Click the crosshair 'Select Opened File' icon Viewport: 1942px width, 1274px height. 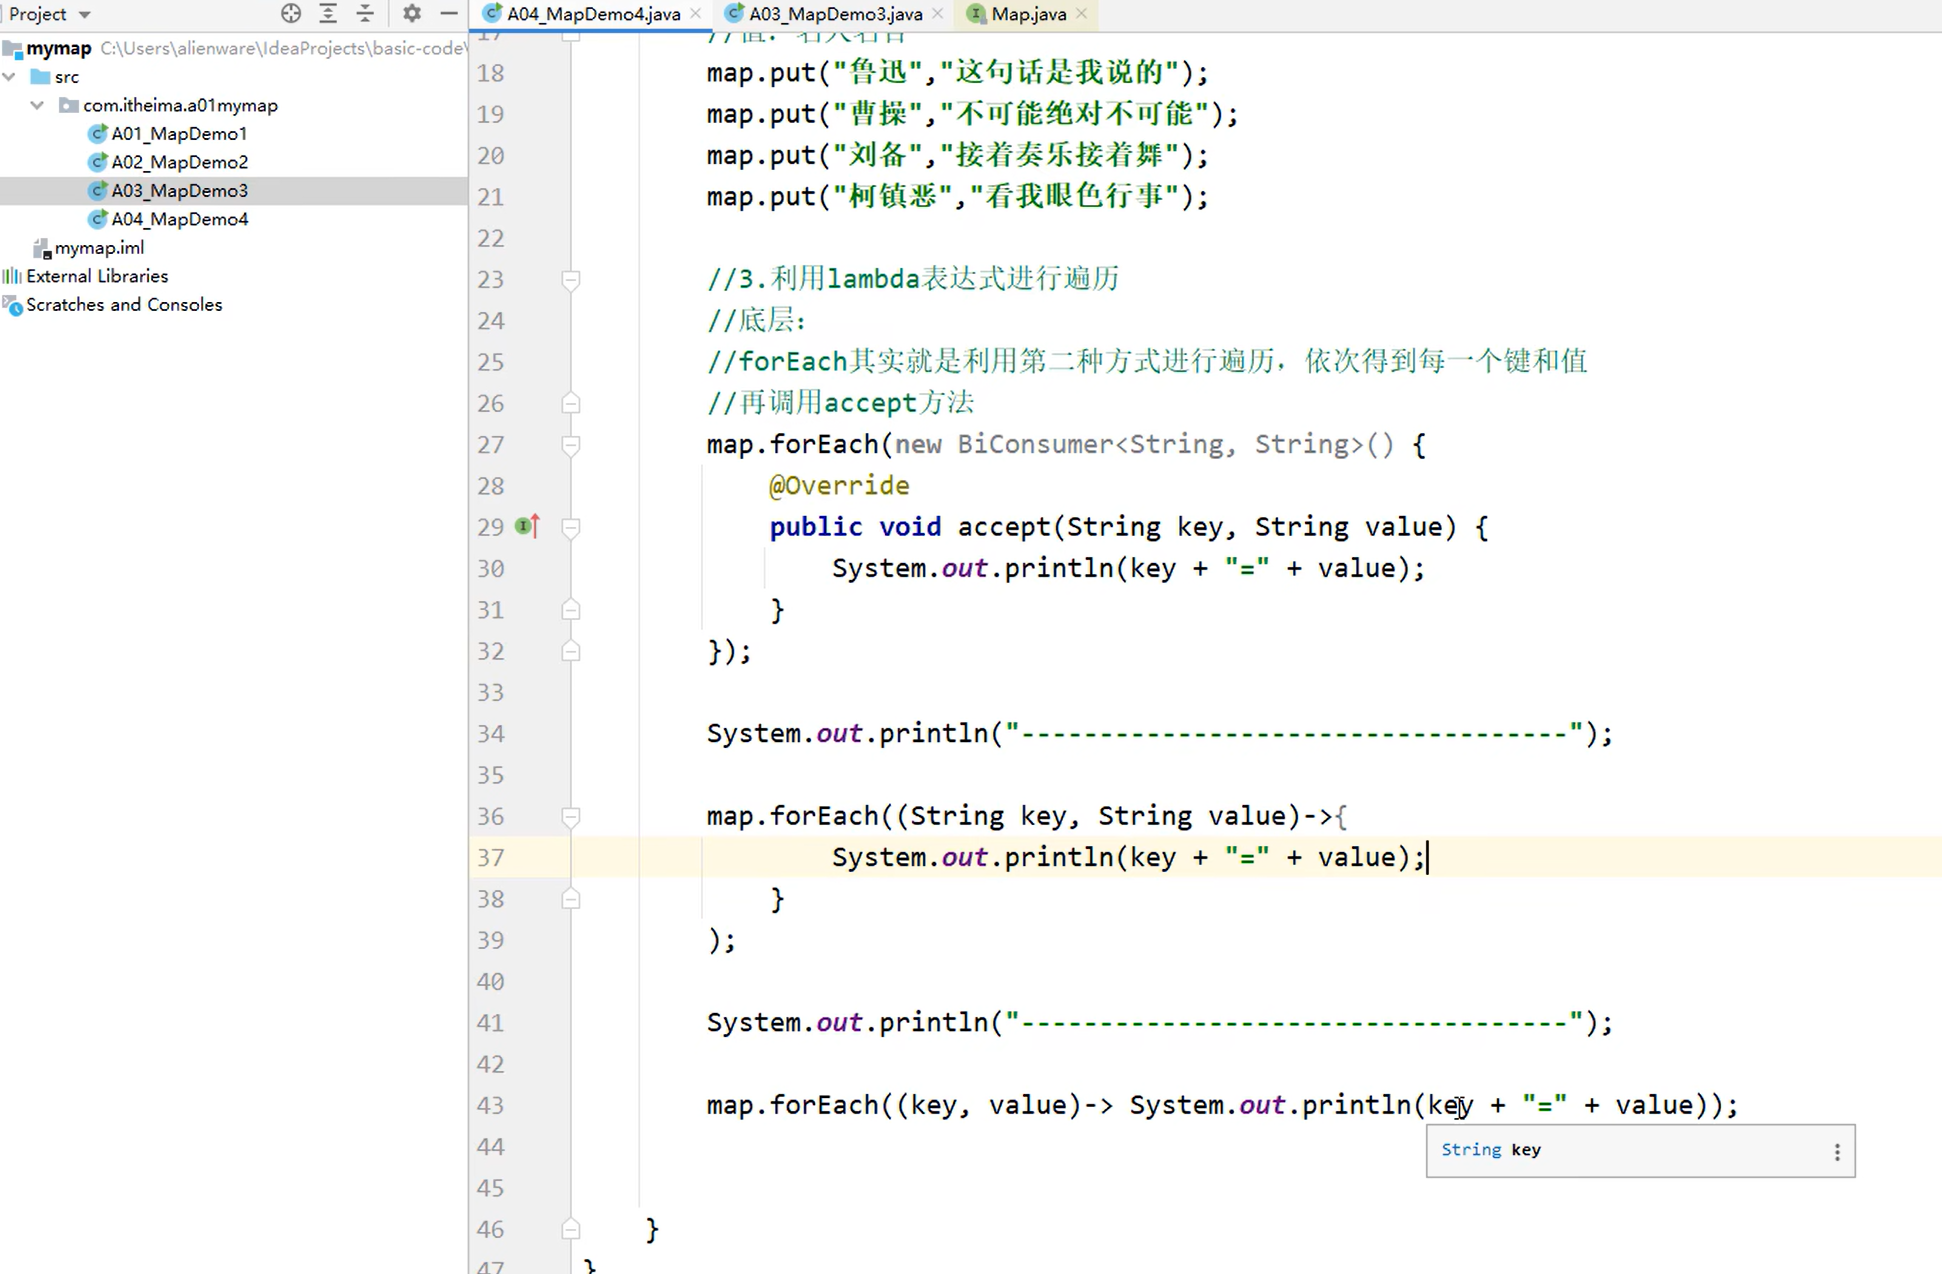[x=291, y=13]
